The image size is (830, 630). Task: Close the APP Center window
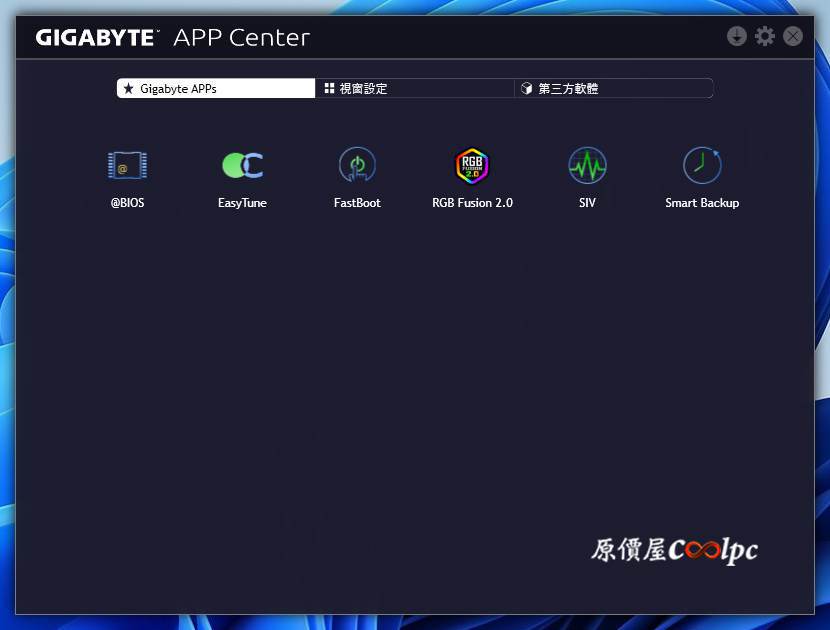(x=793, y=37)
